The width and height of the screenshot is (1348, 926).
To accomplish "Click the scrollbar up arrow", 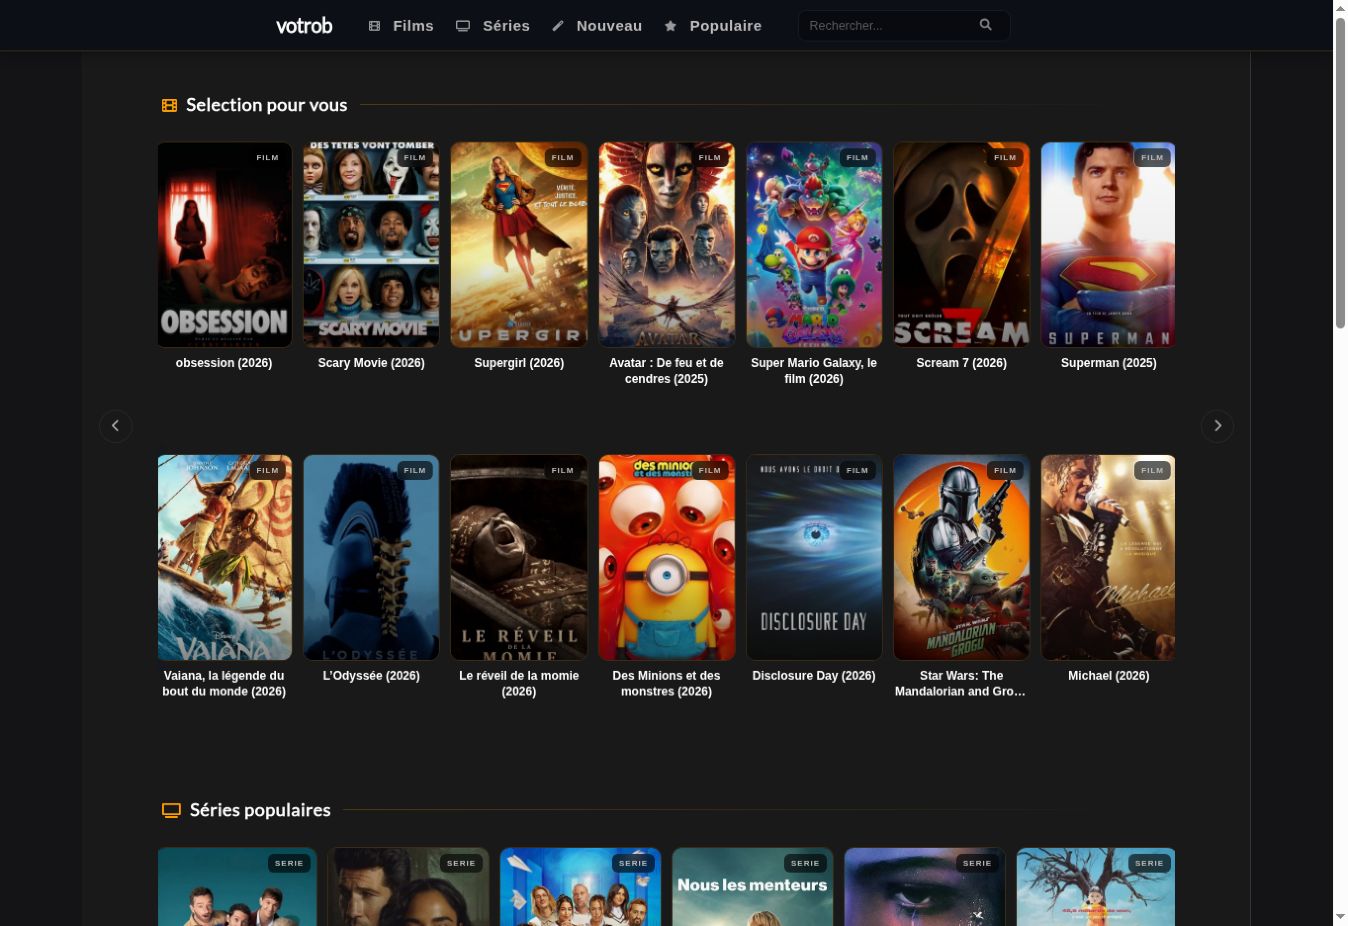I will (1341, 8).
